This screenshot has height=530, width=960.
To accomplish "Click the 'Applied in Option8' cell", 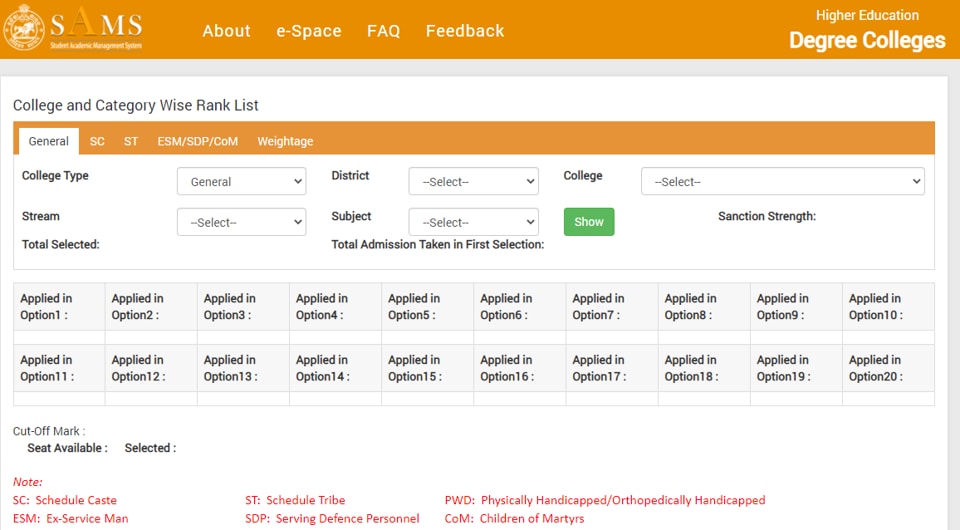I will click(x=704, y=307).
